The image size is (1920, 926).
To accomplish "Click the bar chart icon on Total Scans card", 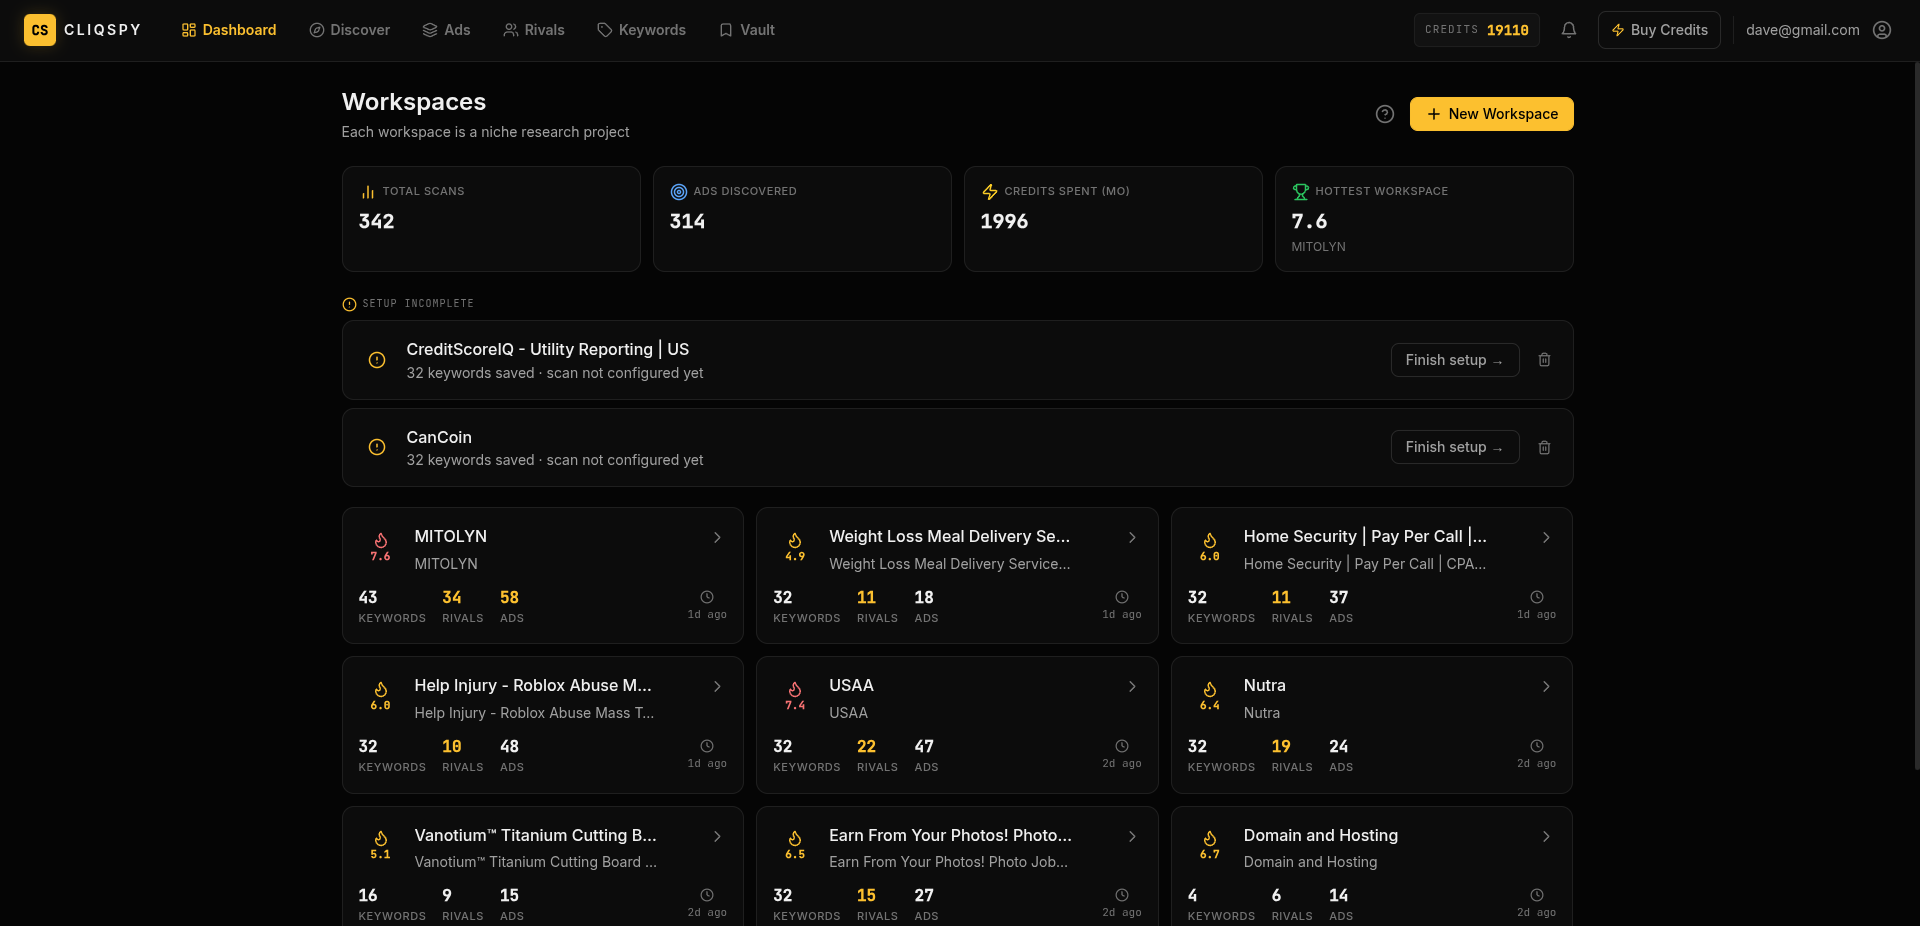I will point(367,192).
